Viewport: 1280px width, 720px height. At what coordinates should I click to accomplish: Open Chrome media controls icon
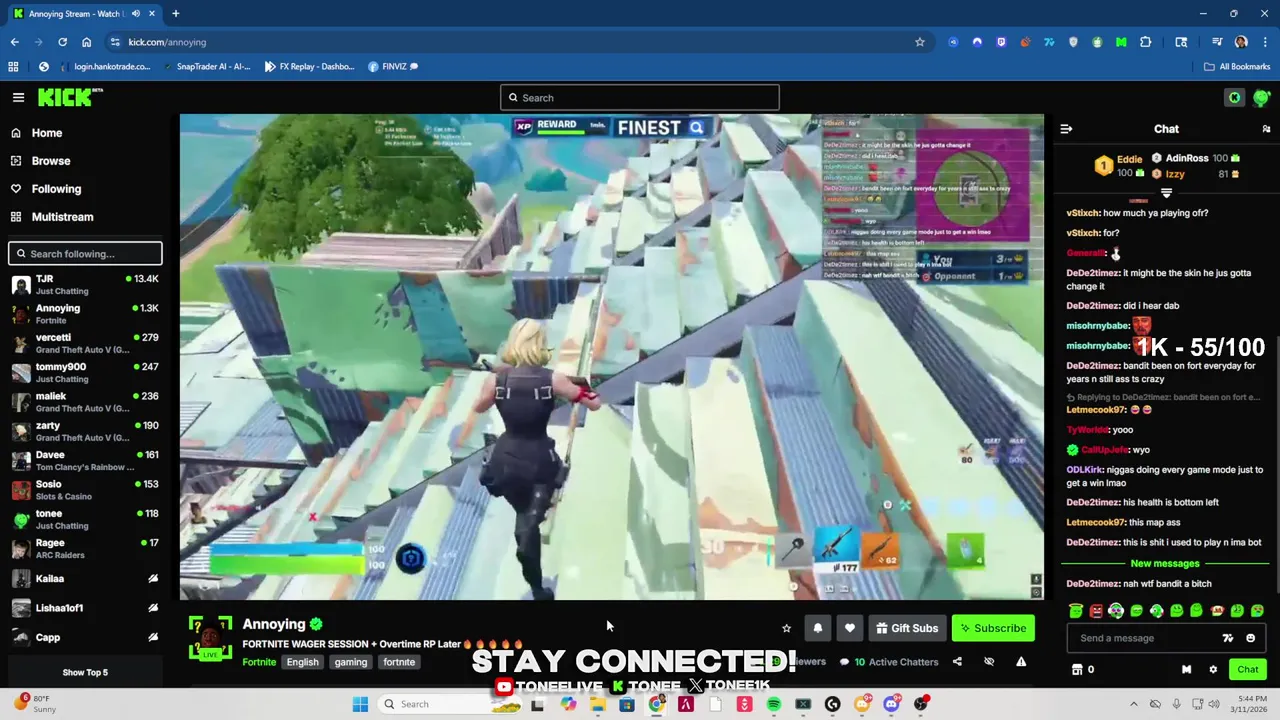pyautogui.click(x=1217, y=42)
